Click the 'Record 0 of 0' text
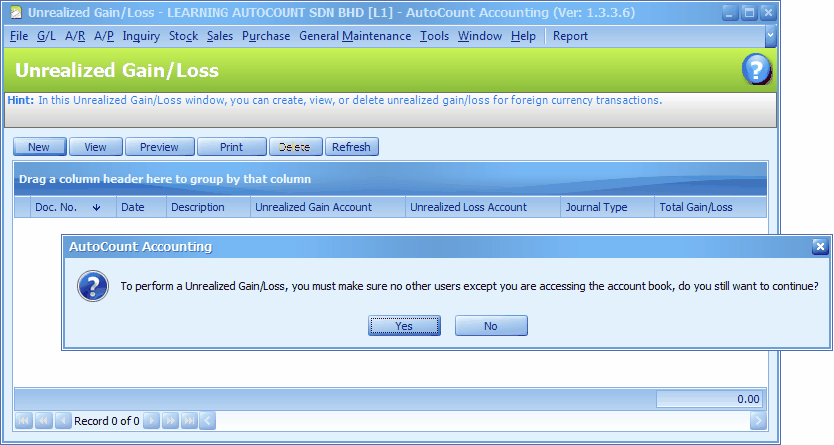 [x=107, y=421]
